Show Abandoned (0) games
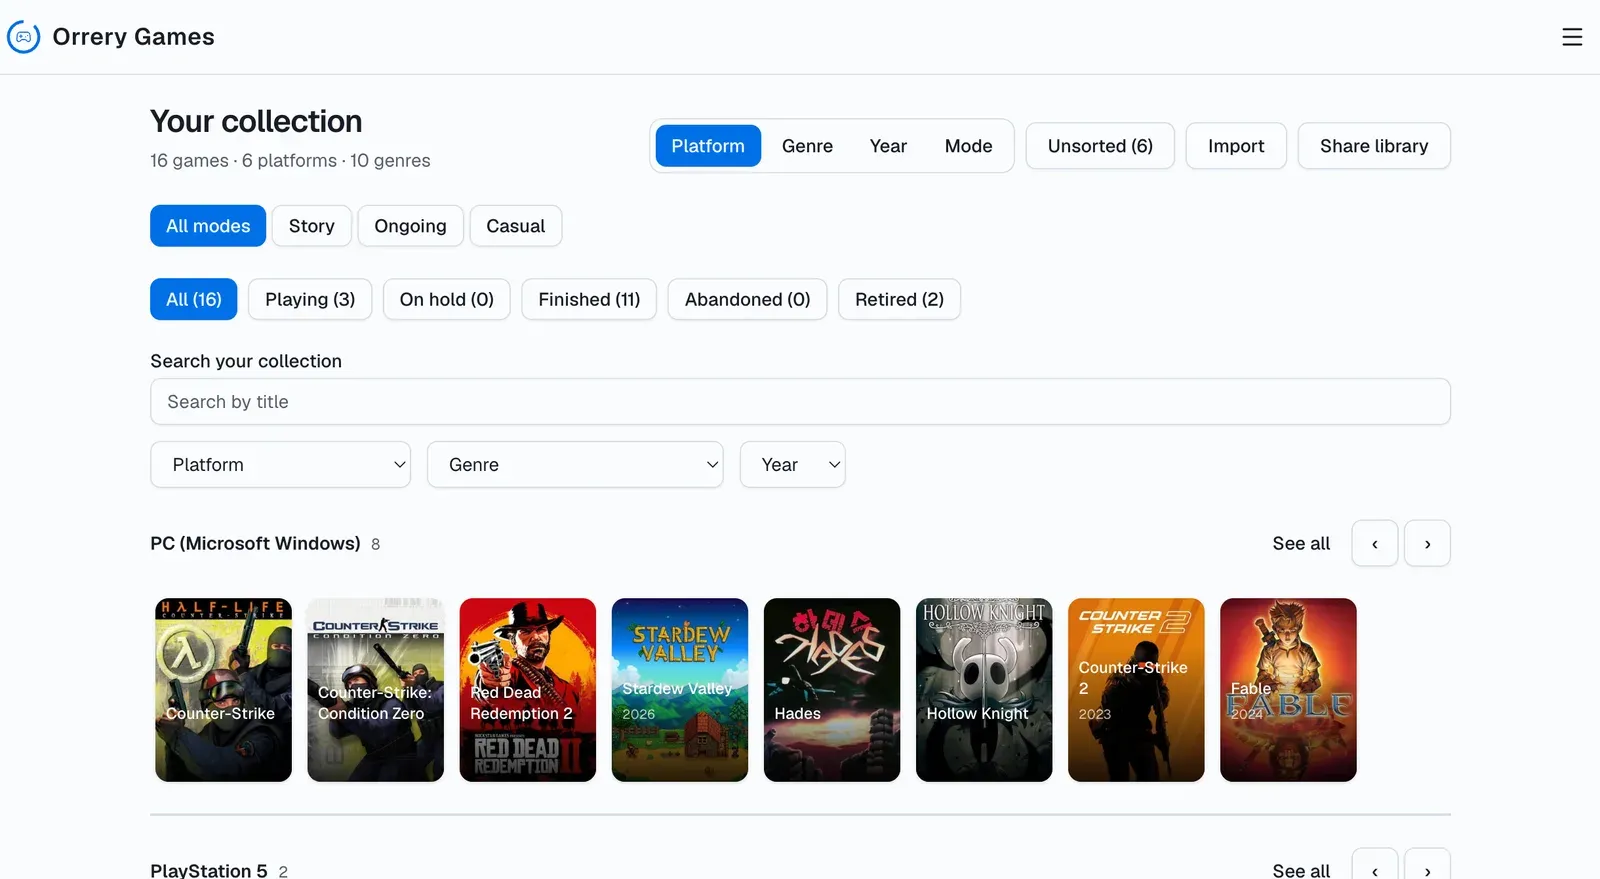This screenshot has width=1600, height=879. point(747,299)
